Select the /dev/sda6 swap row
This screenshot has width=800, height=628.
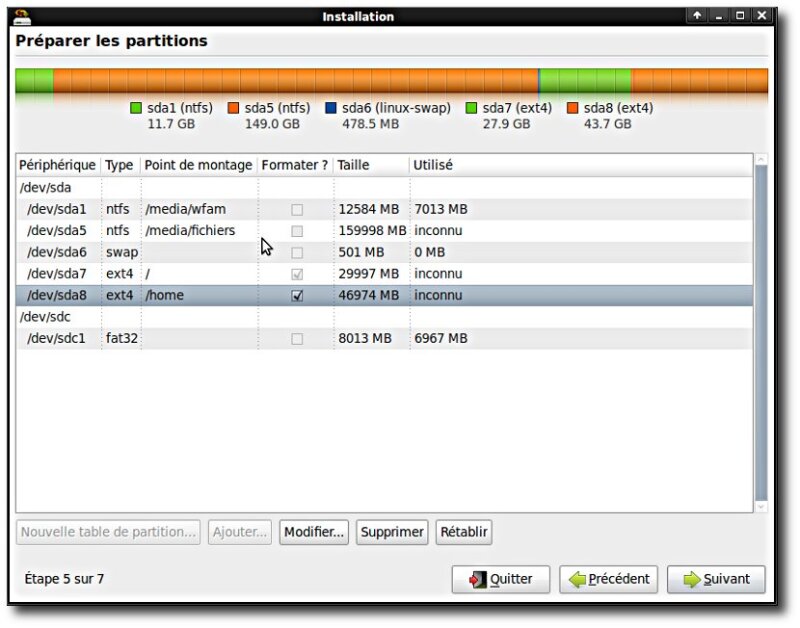click(x=384, y=252)
